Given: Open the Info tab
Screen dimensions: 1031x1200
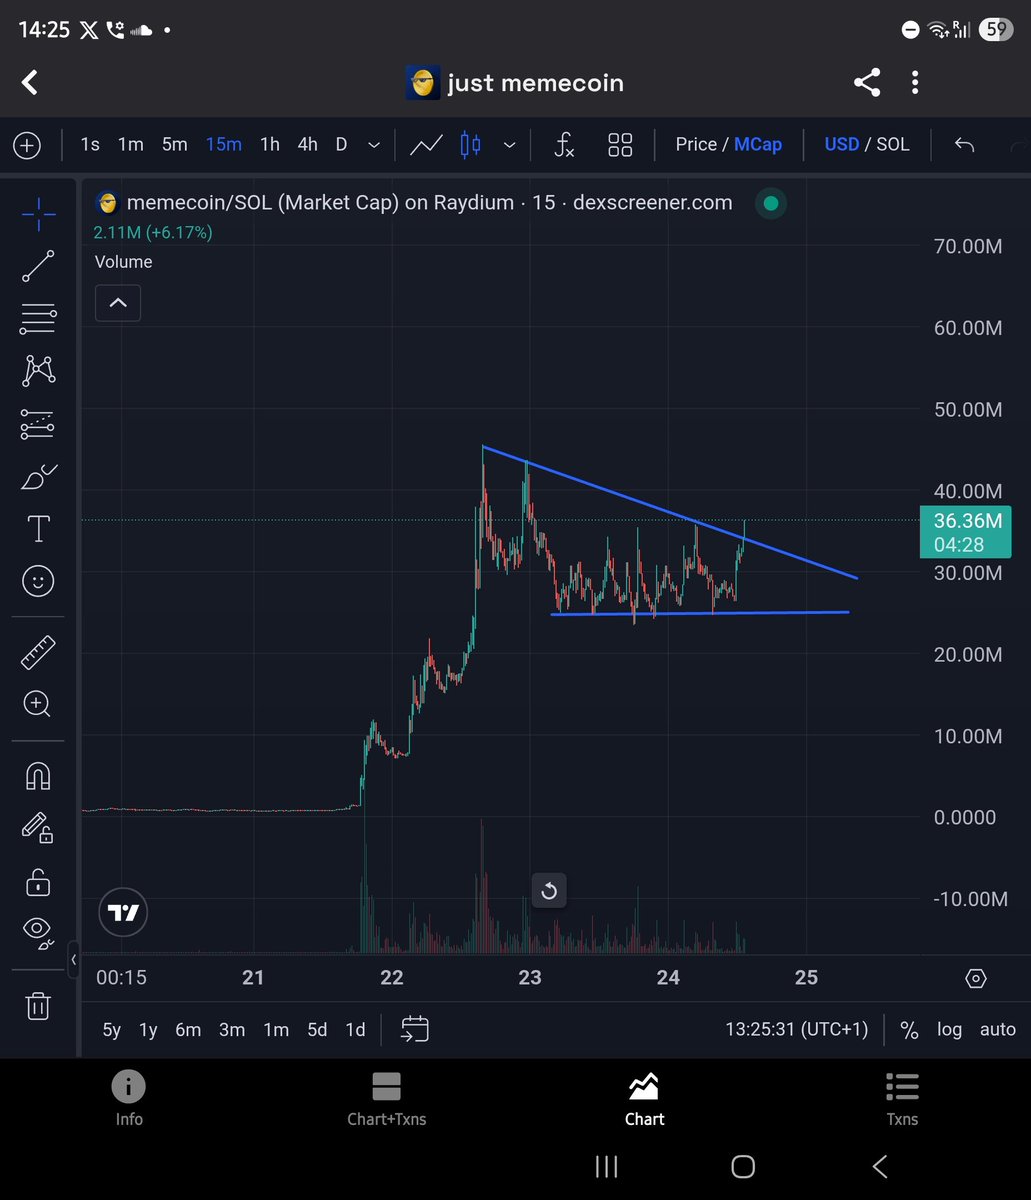Looking at the screenshot, I should point(128,1097).
